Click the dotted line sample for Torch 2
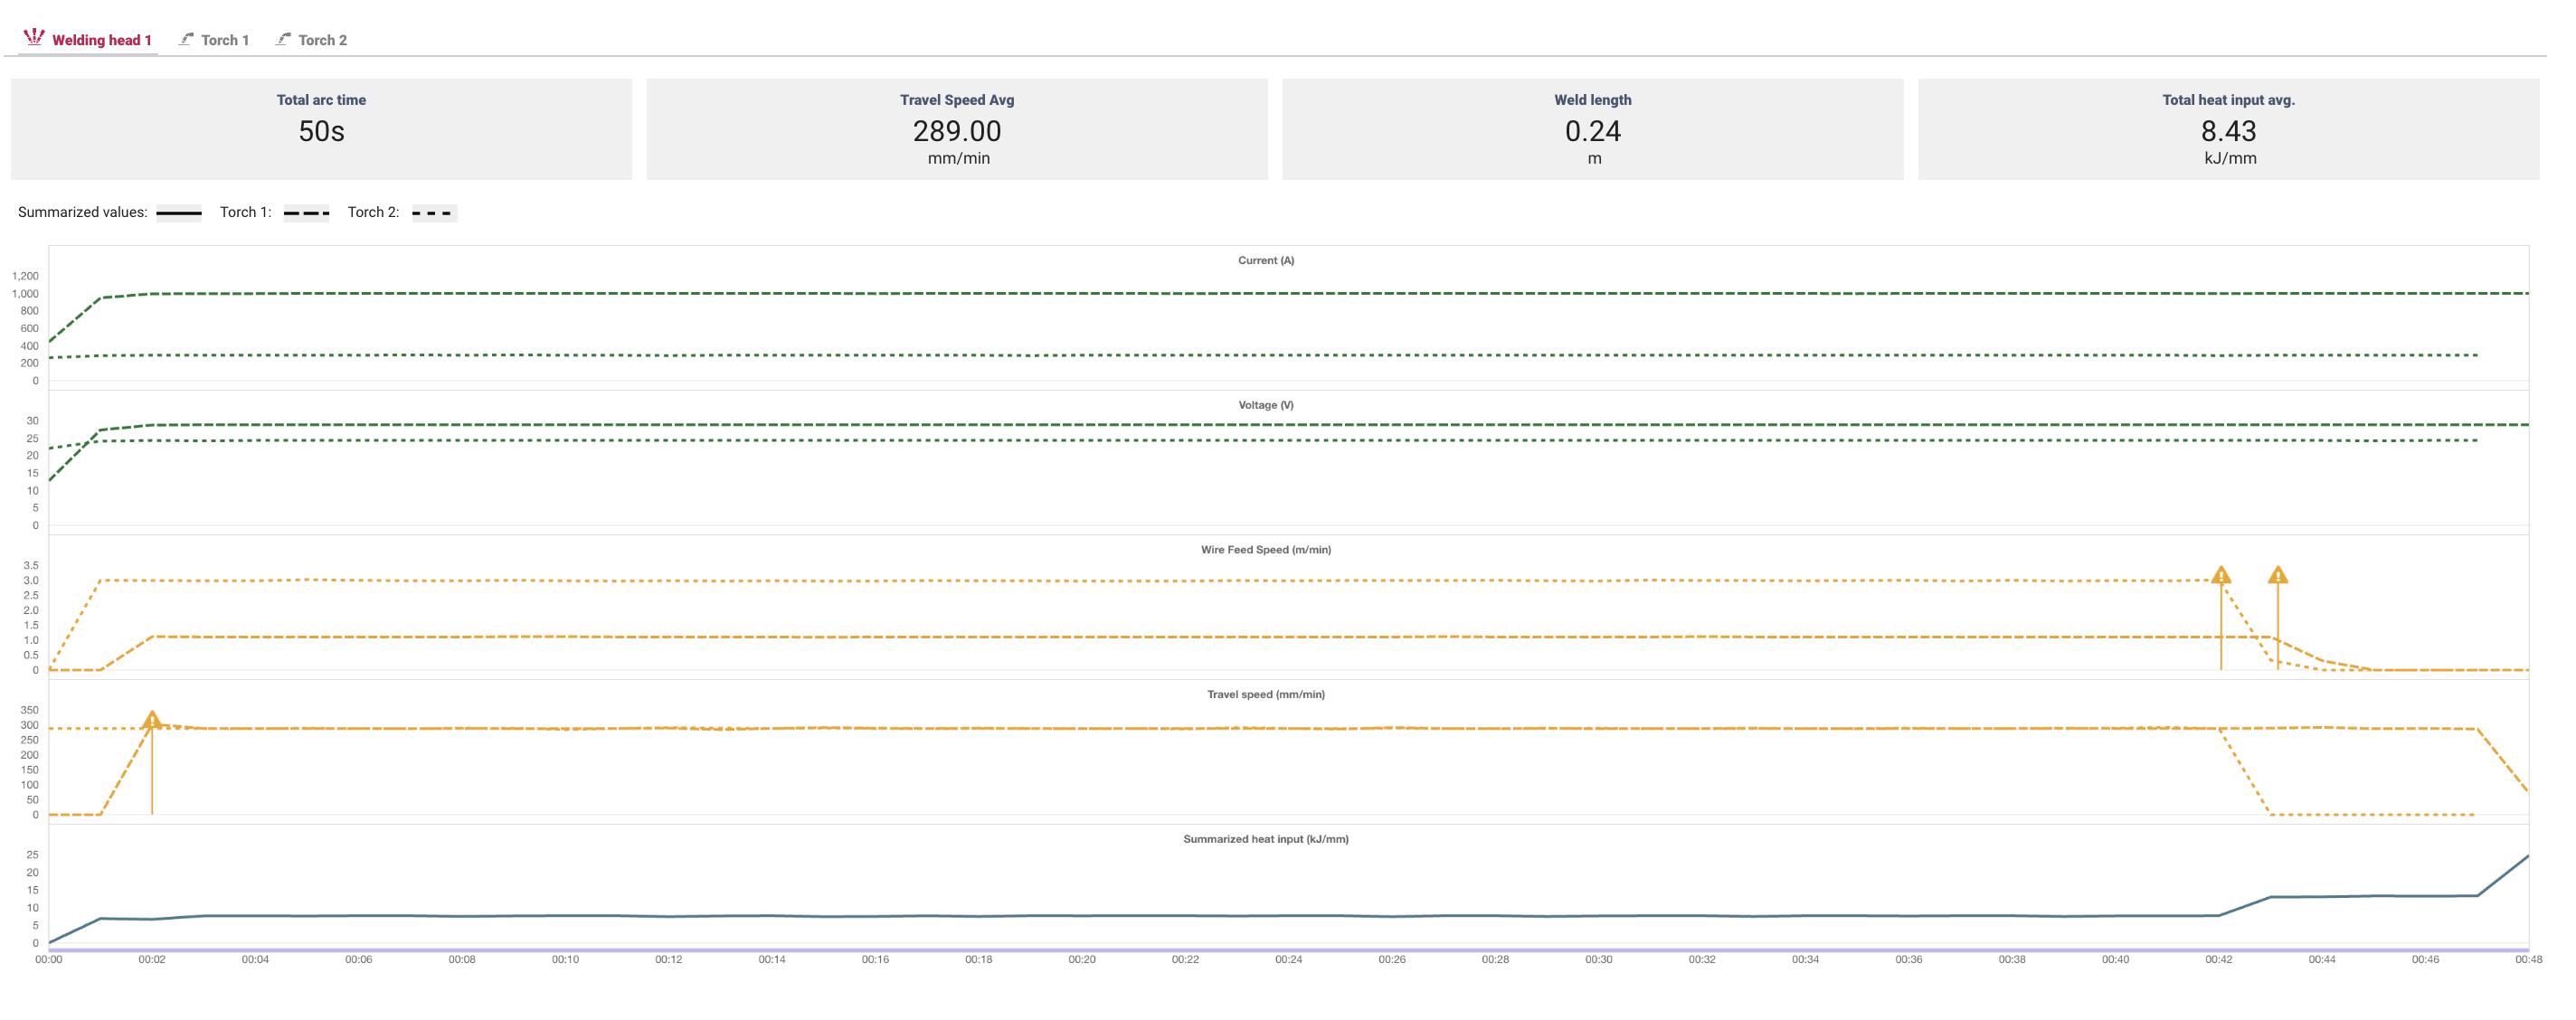Viewport: 2576px width, 1020px height. click(434, 213)
